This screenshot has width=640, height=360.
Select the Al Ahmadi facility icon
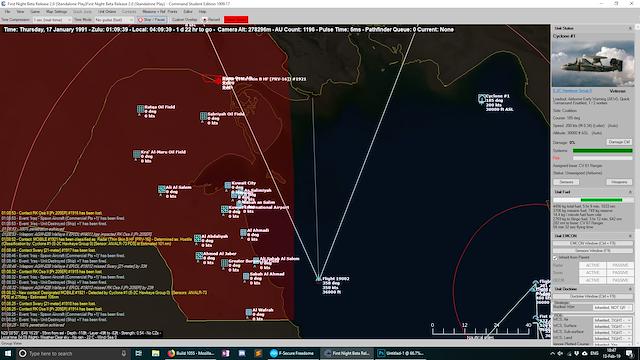coord(243,232)
